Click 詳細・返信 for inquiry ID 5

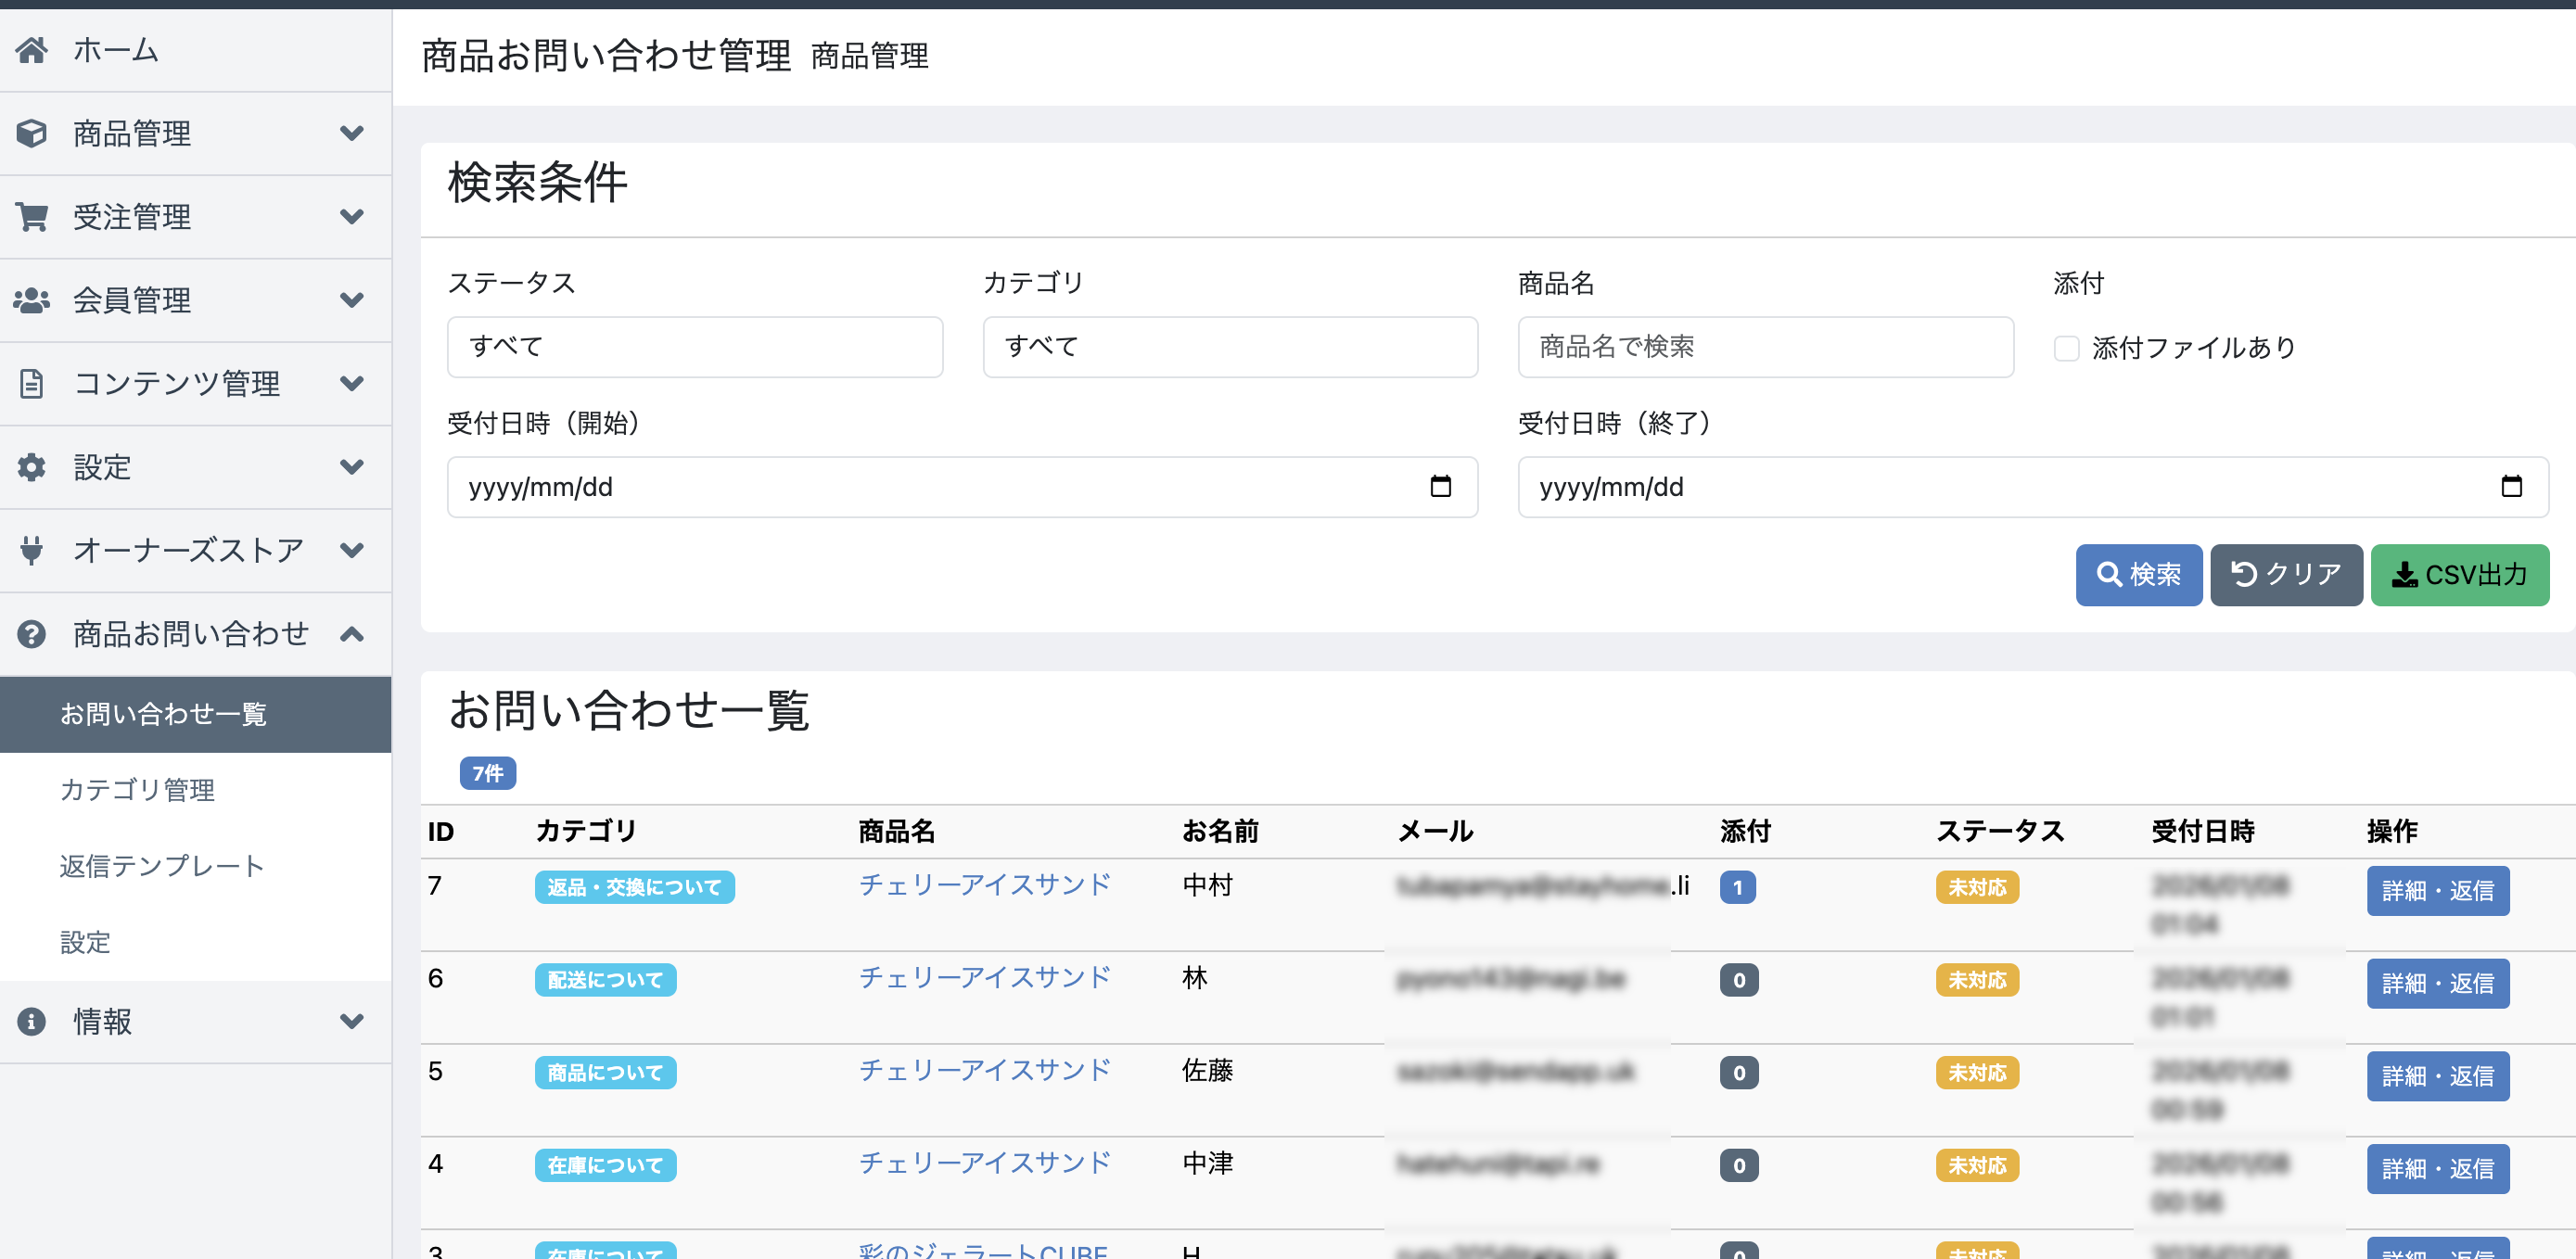tap(2437, 1076)
